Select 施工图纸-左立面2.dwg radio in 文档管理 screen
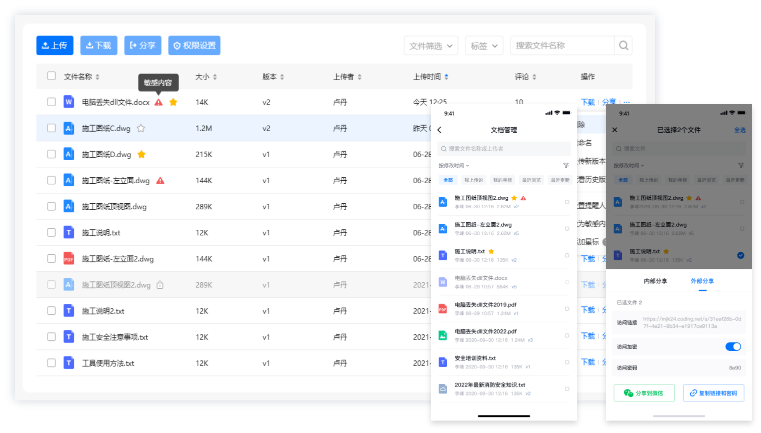The width and height of the screenshot is (761, 433). [x=567, y=229]
